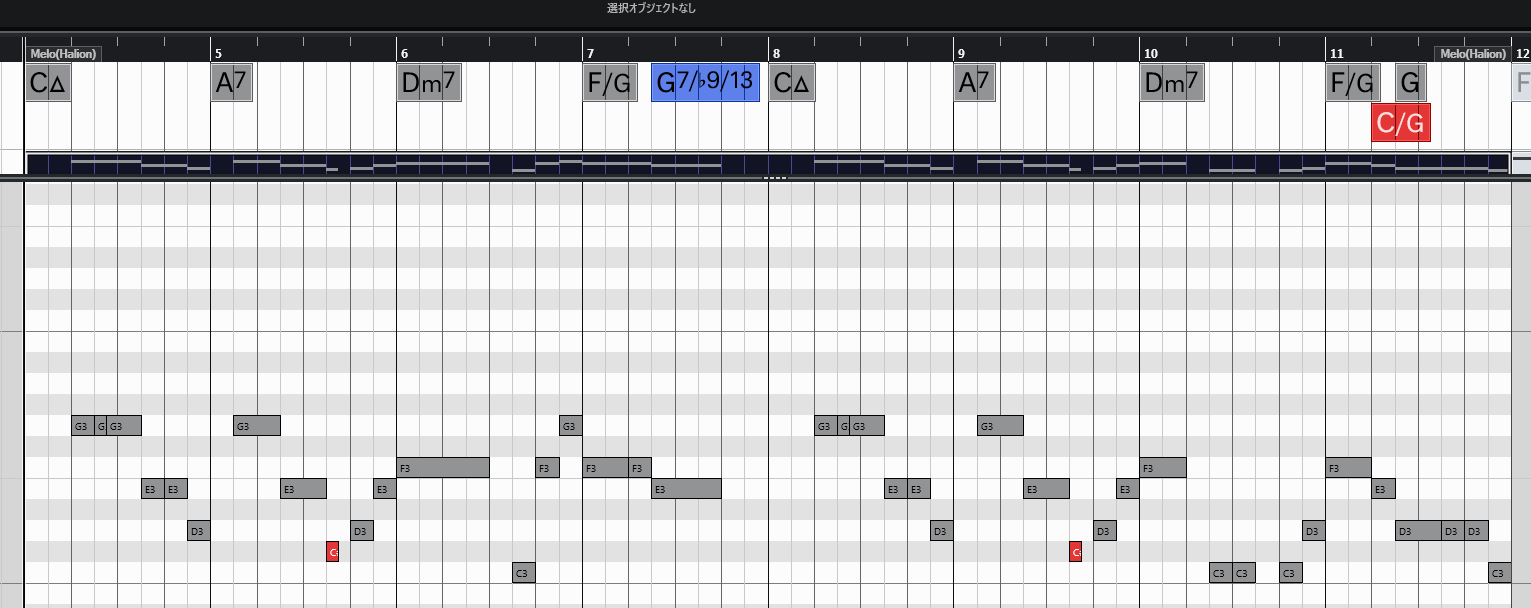The width and height of the screenshot is (1531, 608).
Task: Select the red C/G chord event
Action: click(x=1400, y=123)
